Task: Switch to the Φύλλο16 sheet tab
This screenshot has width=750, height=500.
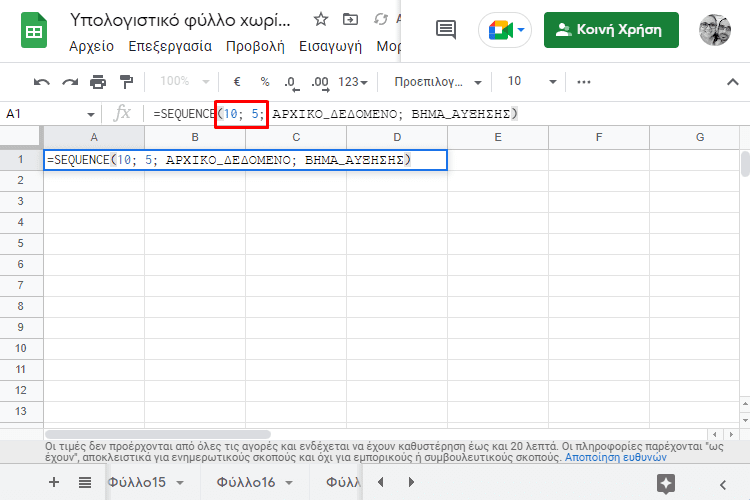Action: pyautogui.click(x=246, y=482)
